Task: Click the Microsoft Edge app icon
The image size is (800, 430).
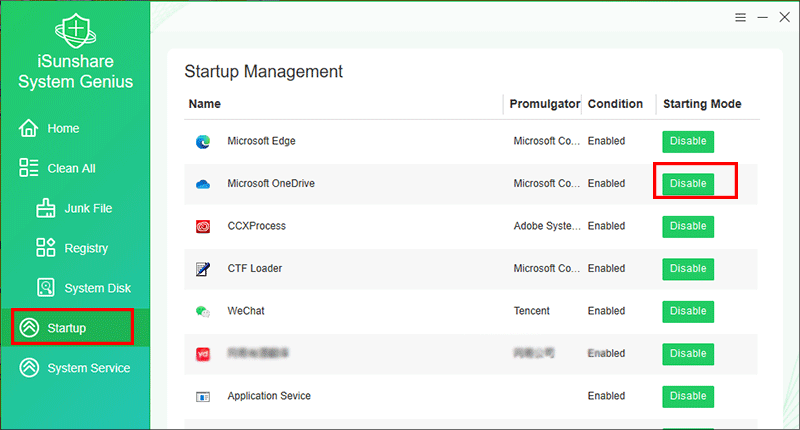Action: tap(203, 142)
